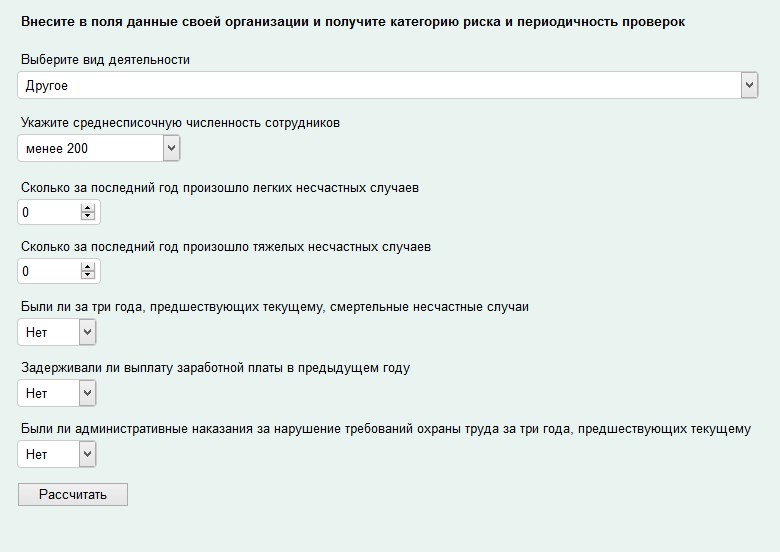Click the 'Рассчитать' button
This screenshot has width=780, height=552.
pos(73,494)
